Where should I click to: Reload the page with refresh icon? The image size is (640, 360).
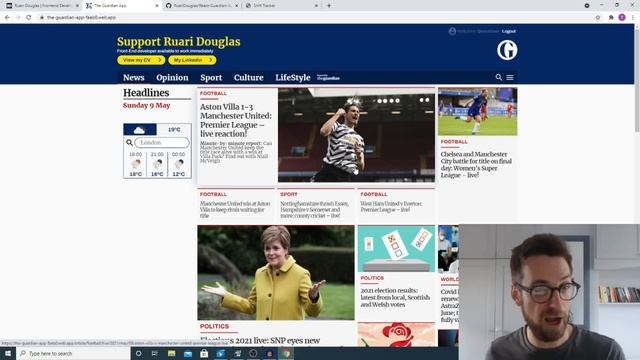tap(29, 18)
